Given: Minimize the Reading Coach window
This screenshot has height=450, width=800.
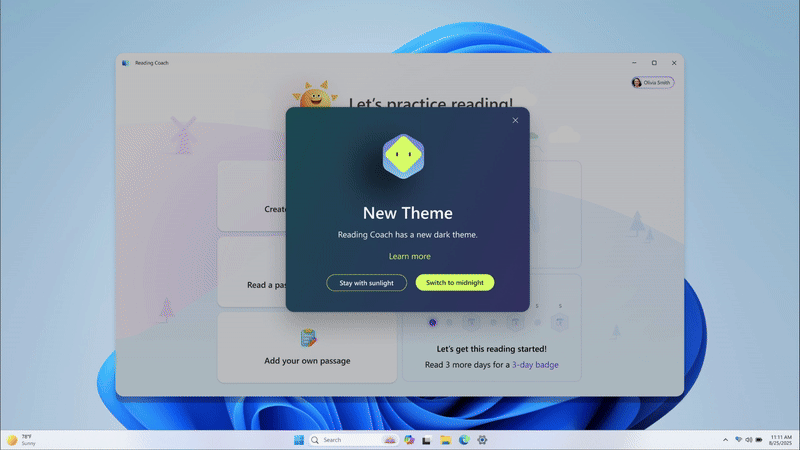Looking at the screenshot, I should point(634,63).
